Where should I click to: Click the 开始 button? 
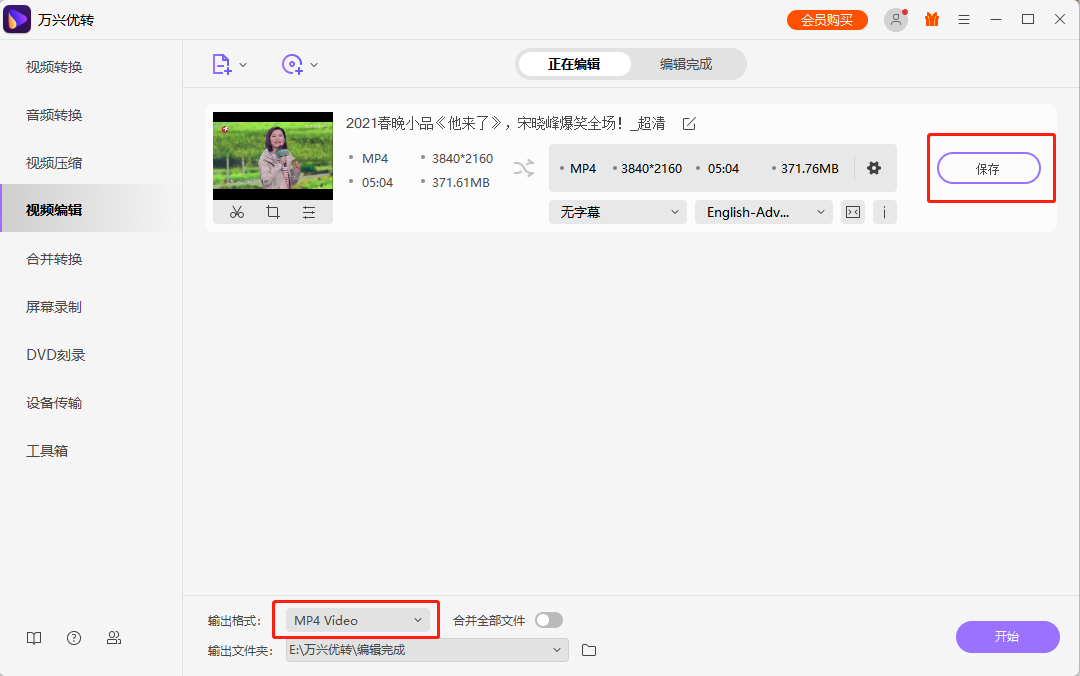(1007, 637)
